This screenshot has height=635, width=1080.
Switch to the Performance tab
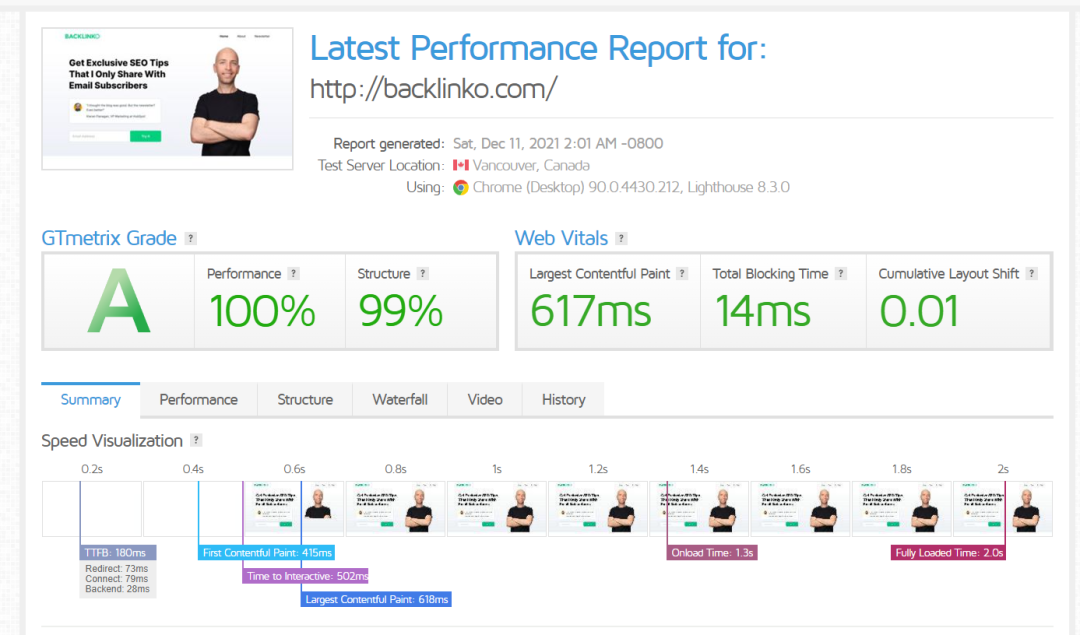click(198, 400)
